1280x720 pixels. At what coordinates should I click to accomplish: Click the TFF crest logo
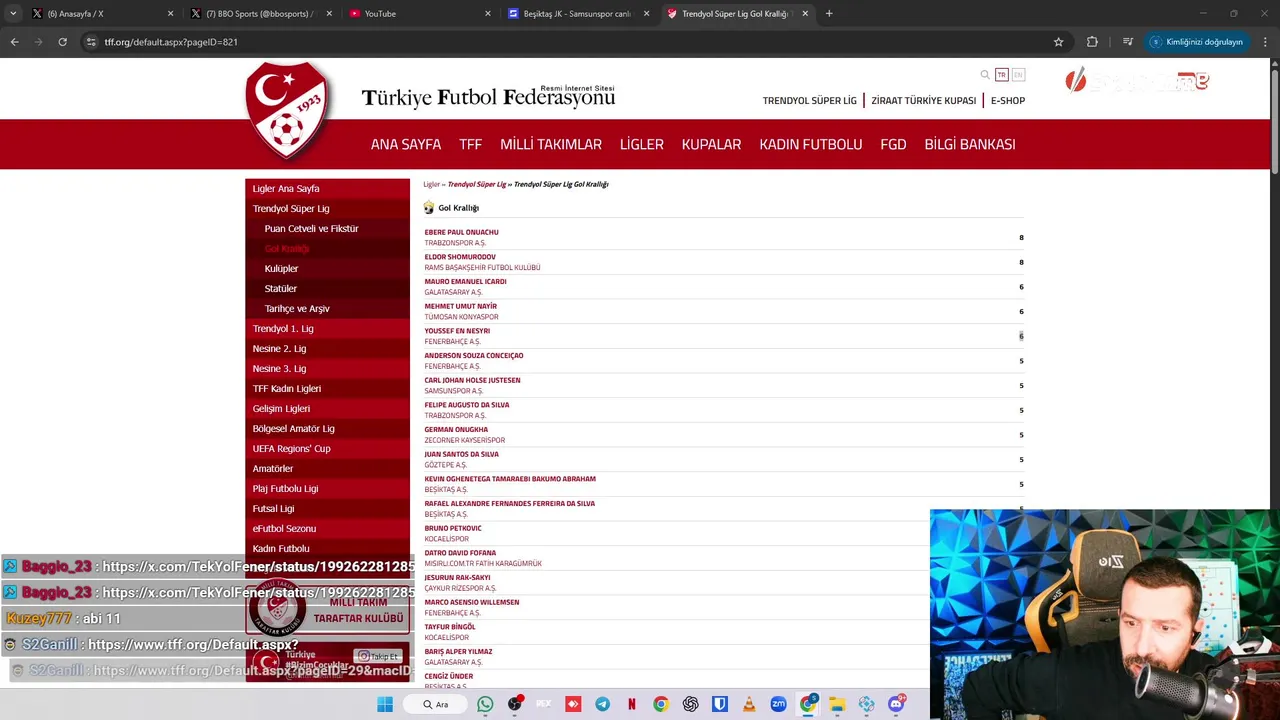(288, 111)
